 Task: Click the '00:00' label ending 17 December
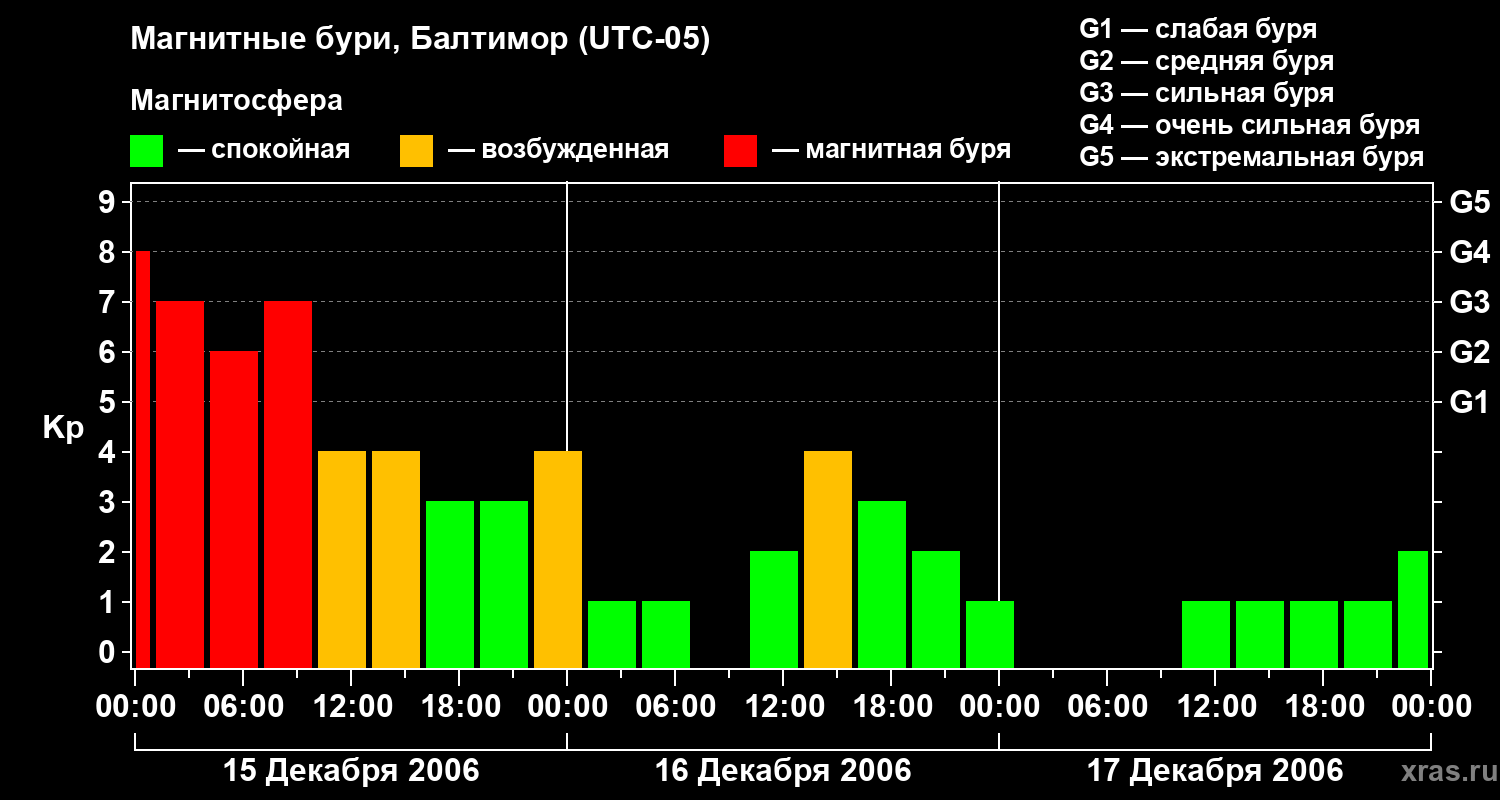1431,707
